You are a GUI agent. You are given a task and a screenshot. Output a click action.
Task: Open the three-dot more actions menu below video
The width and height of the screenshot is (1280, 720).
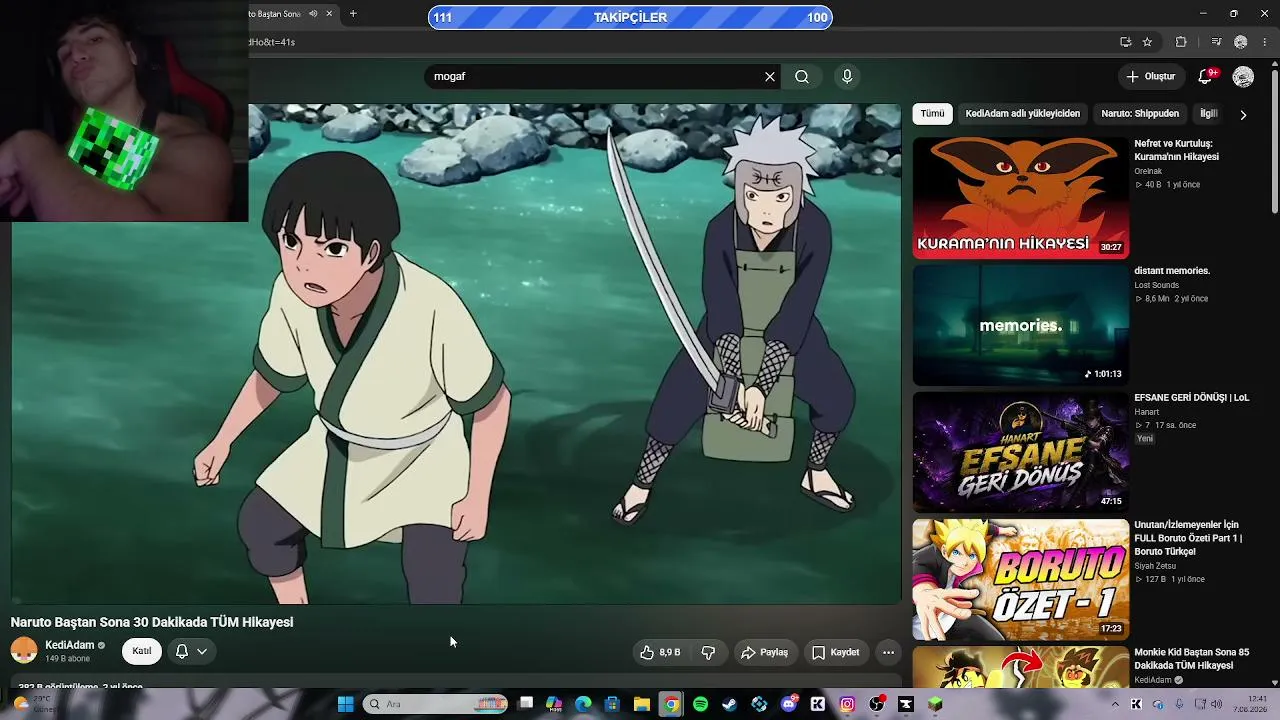[x=888, y=652]
